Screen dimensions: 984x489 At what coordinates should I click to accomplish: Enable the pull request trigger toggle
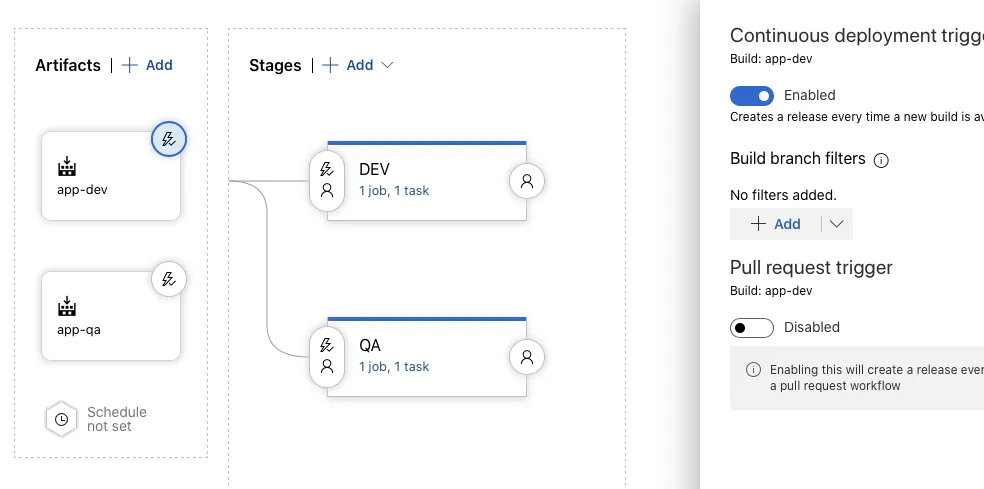tap(752, 327)
